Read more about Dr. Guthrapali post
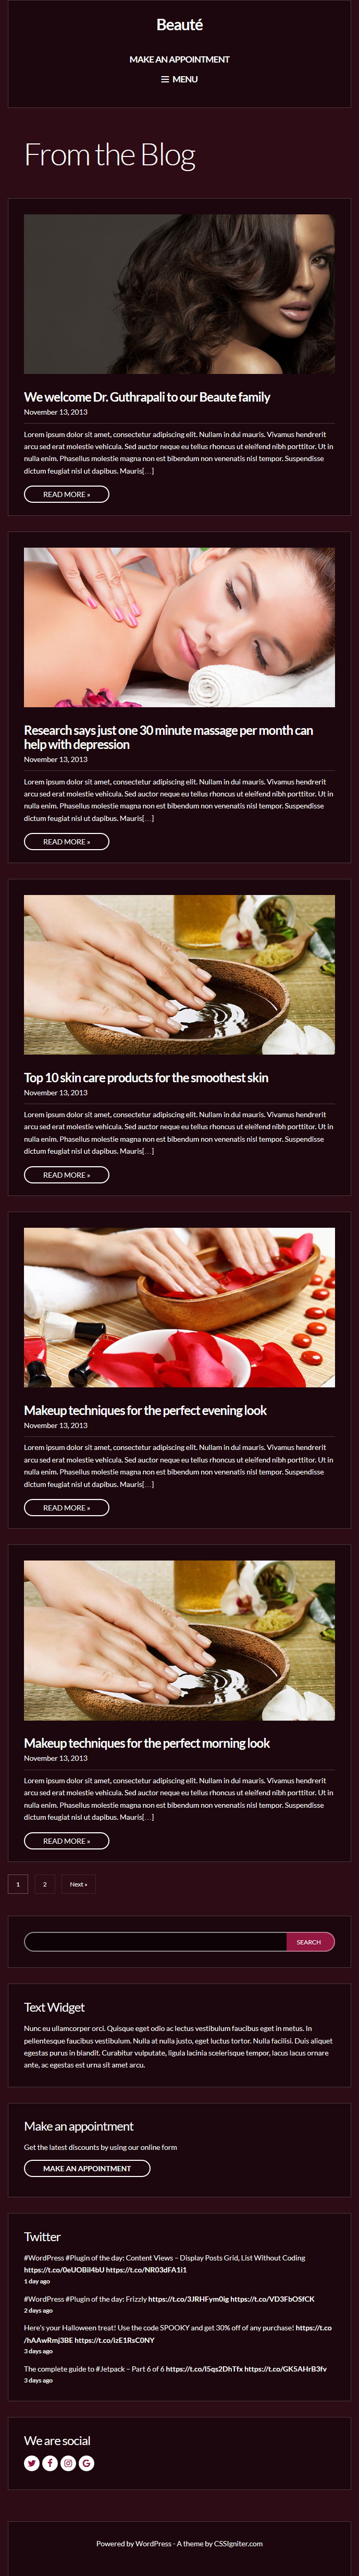The image size is (359, 2576). click(66, 494)
